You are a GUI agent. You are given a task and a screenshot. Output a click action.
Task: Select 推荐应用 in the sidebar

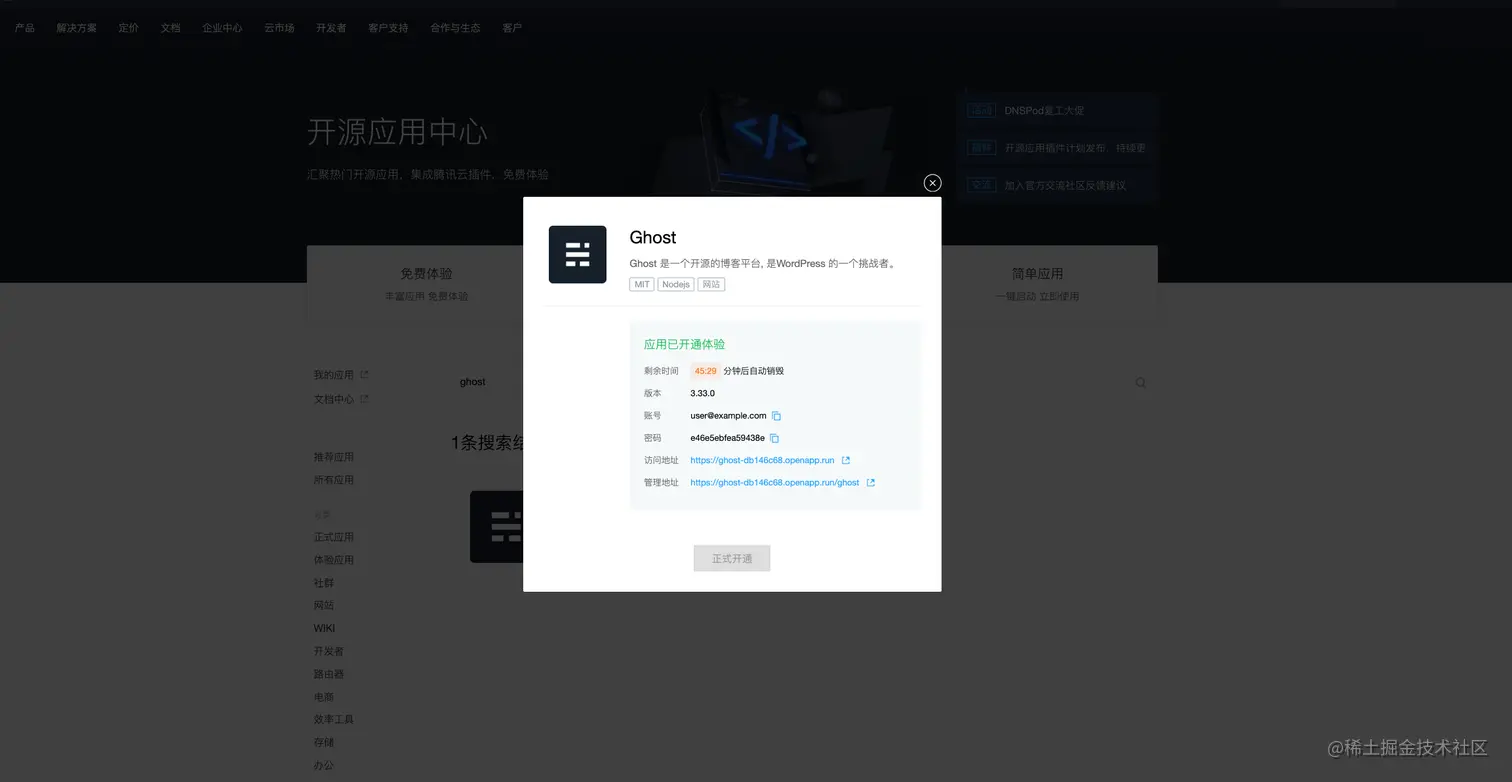click(334, 457)
